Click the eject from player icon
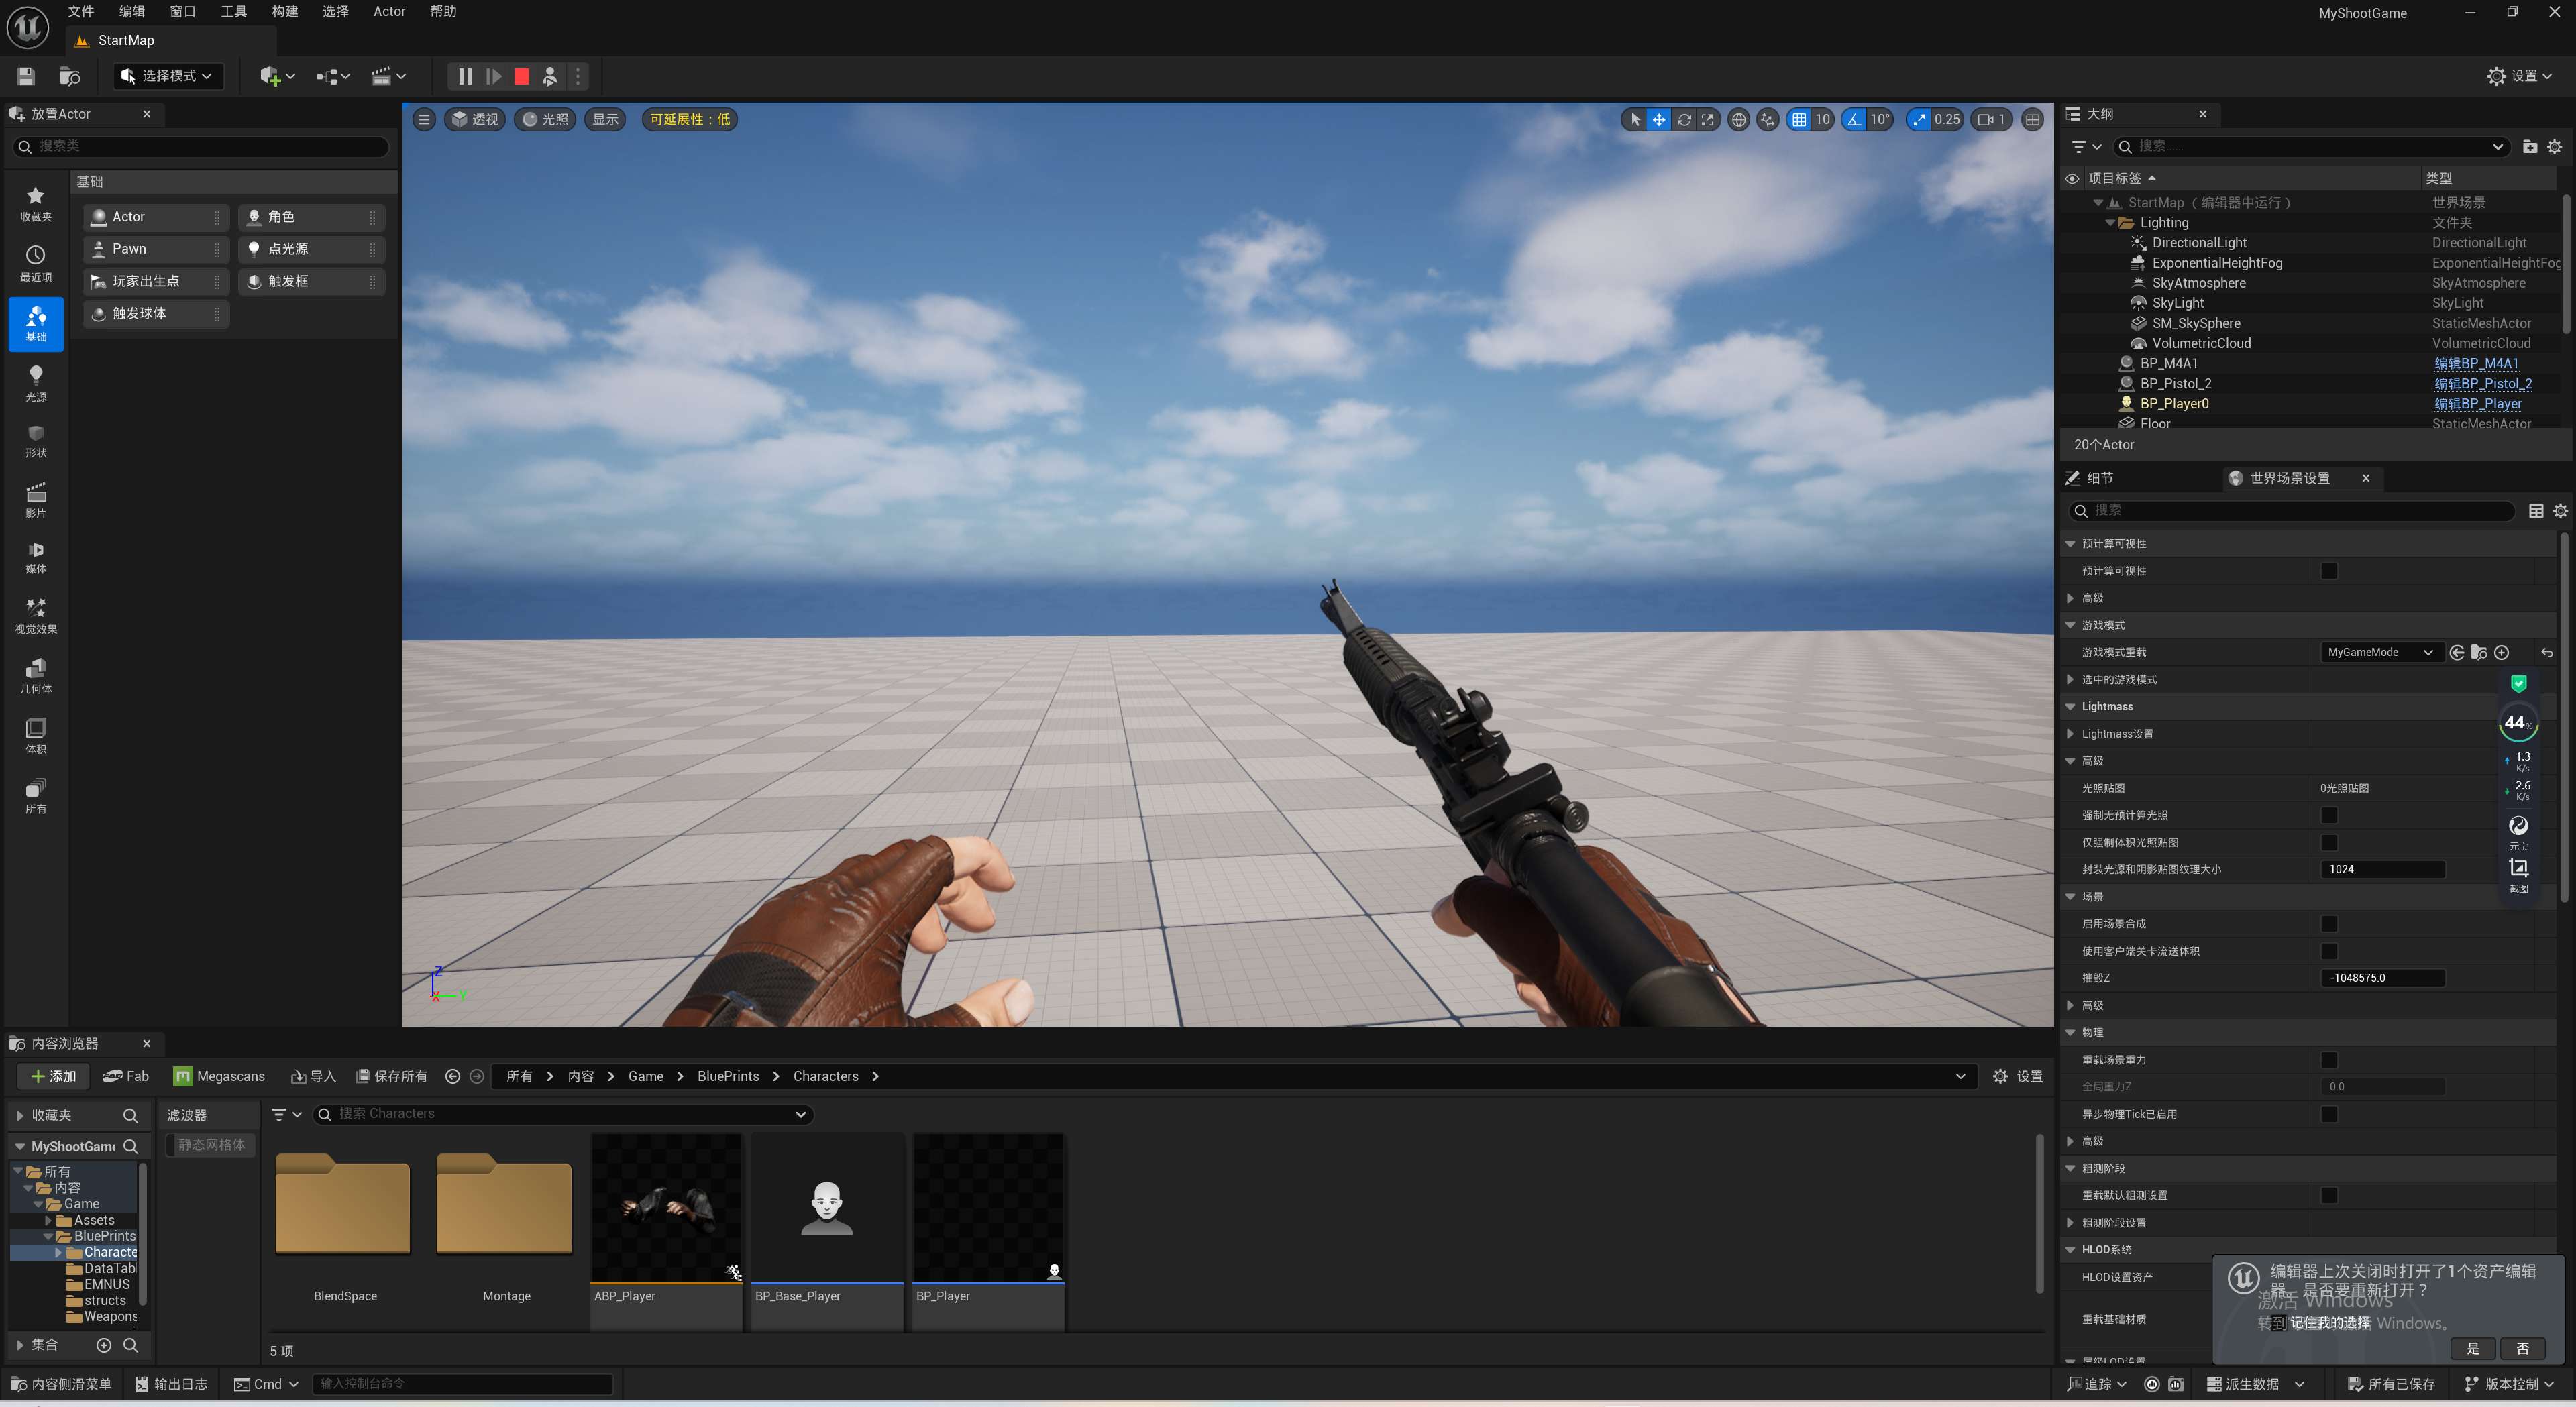 [x=550, y=76]
